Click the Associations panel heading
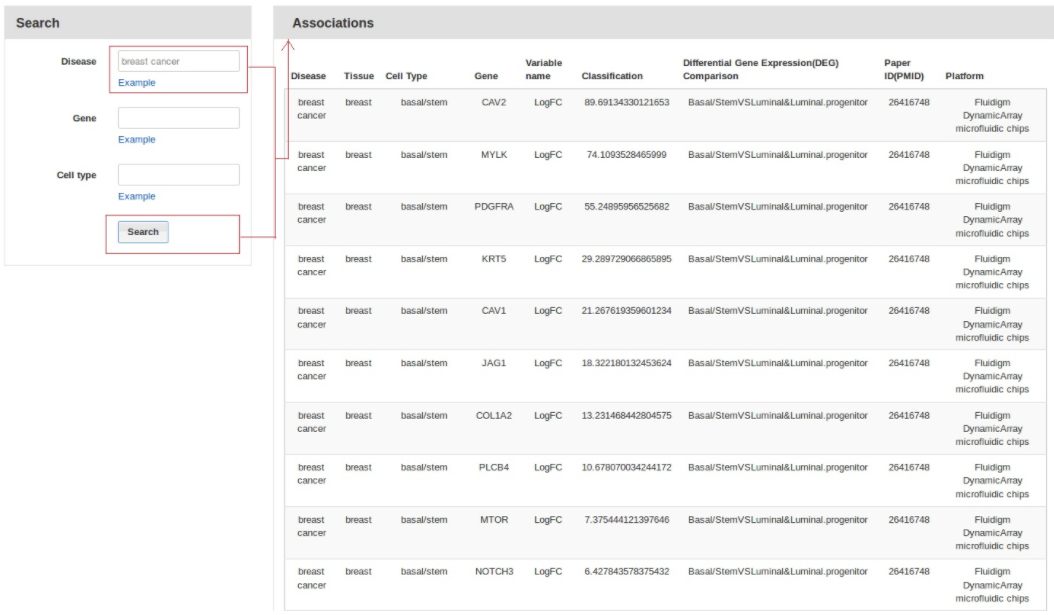This screenshot has height=615, width=1054. tap(333, 23)
